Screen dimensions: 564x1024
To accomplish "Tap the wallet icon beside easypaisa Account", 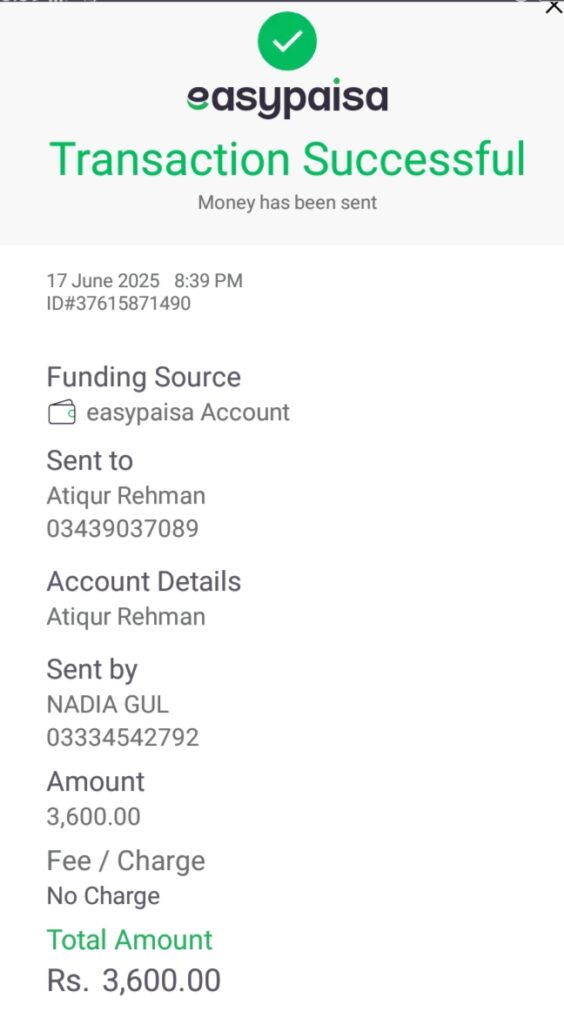I will click(x=62, y=413).
